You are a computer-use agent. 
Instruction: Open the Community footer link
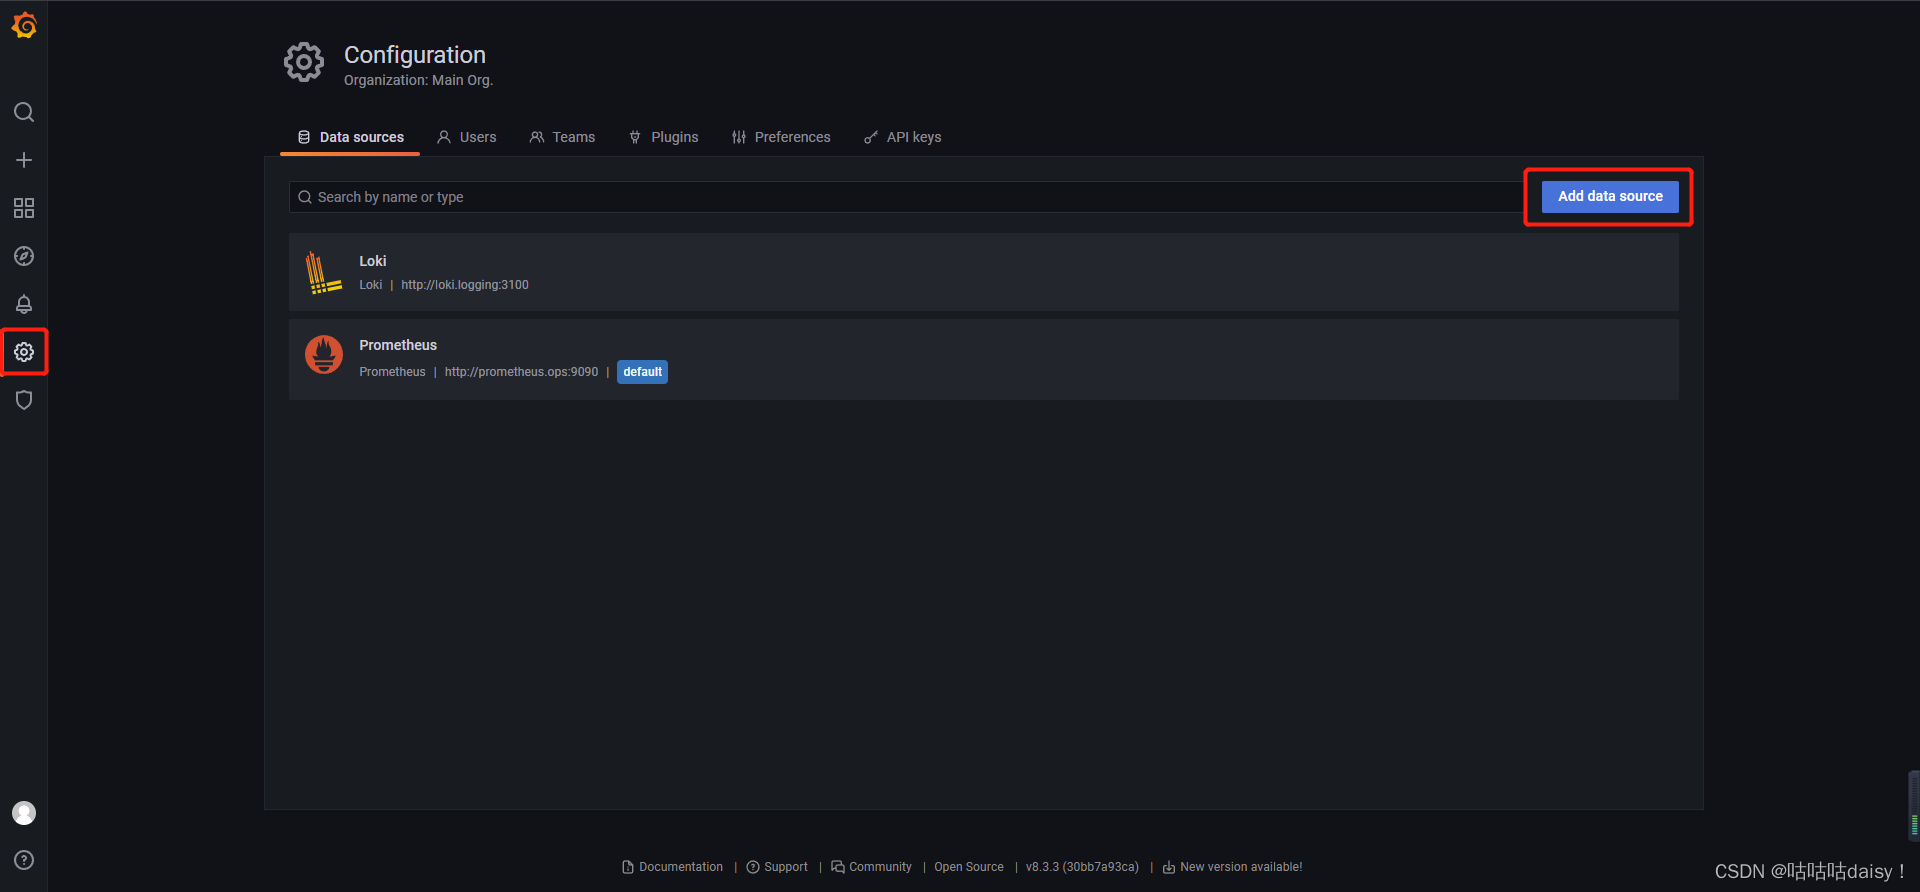[x=871, y=867]
